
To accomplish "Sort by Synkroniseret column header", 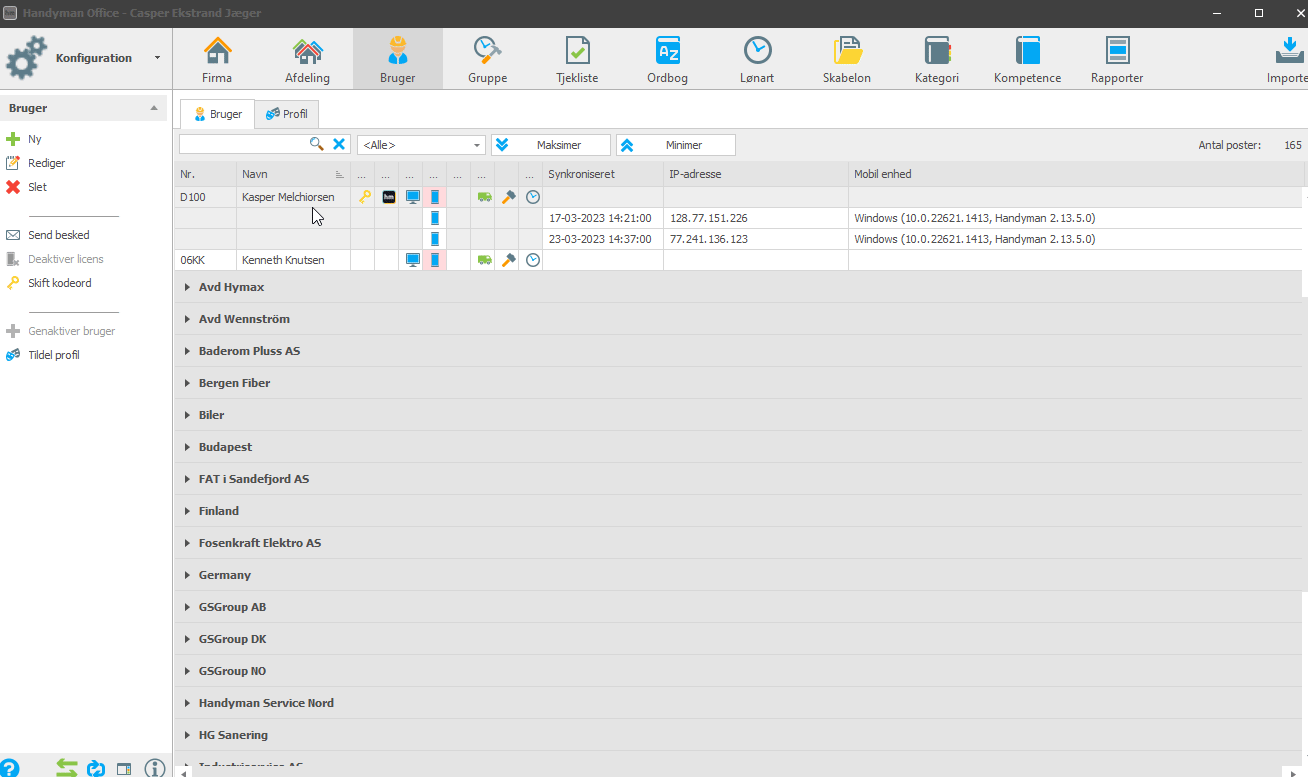I will (603, 174).
